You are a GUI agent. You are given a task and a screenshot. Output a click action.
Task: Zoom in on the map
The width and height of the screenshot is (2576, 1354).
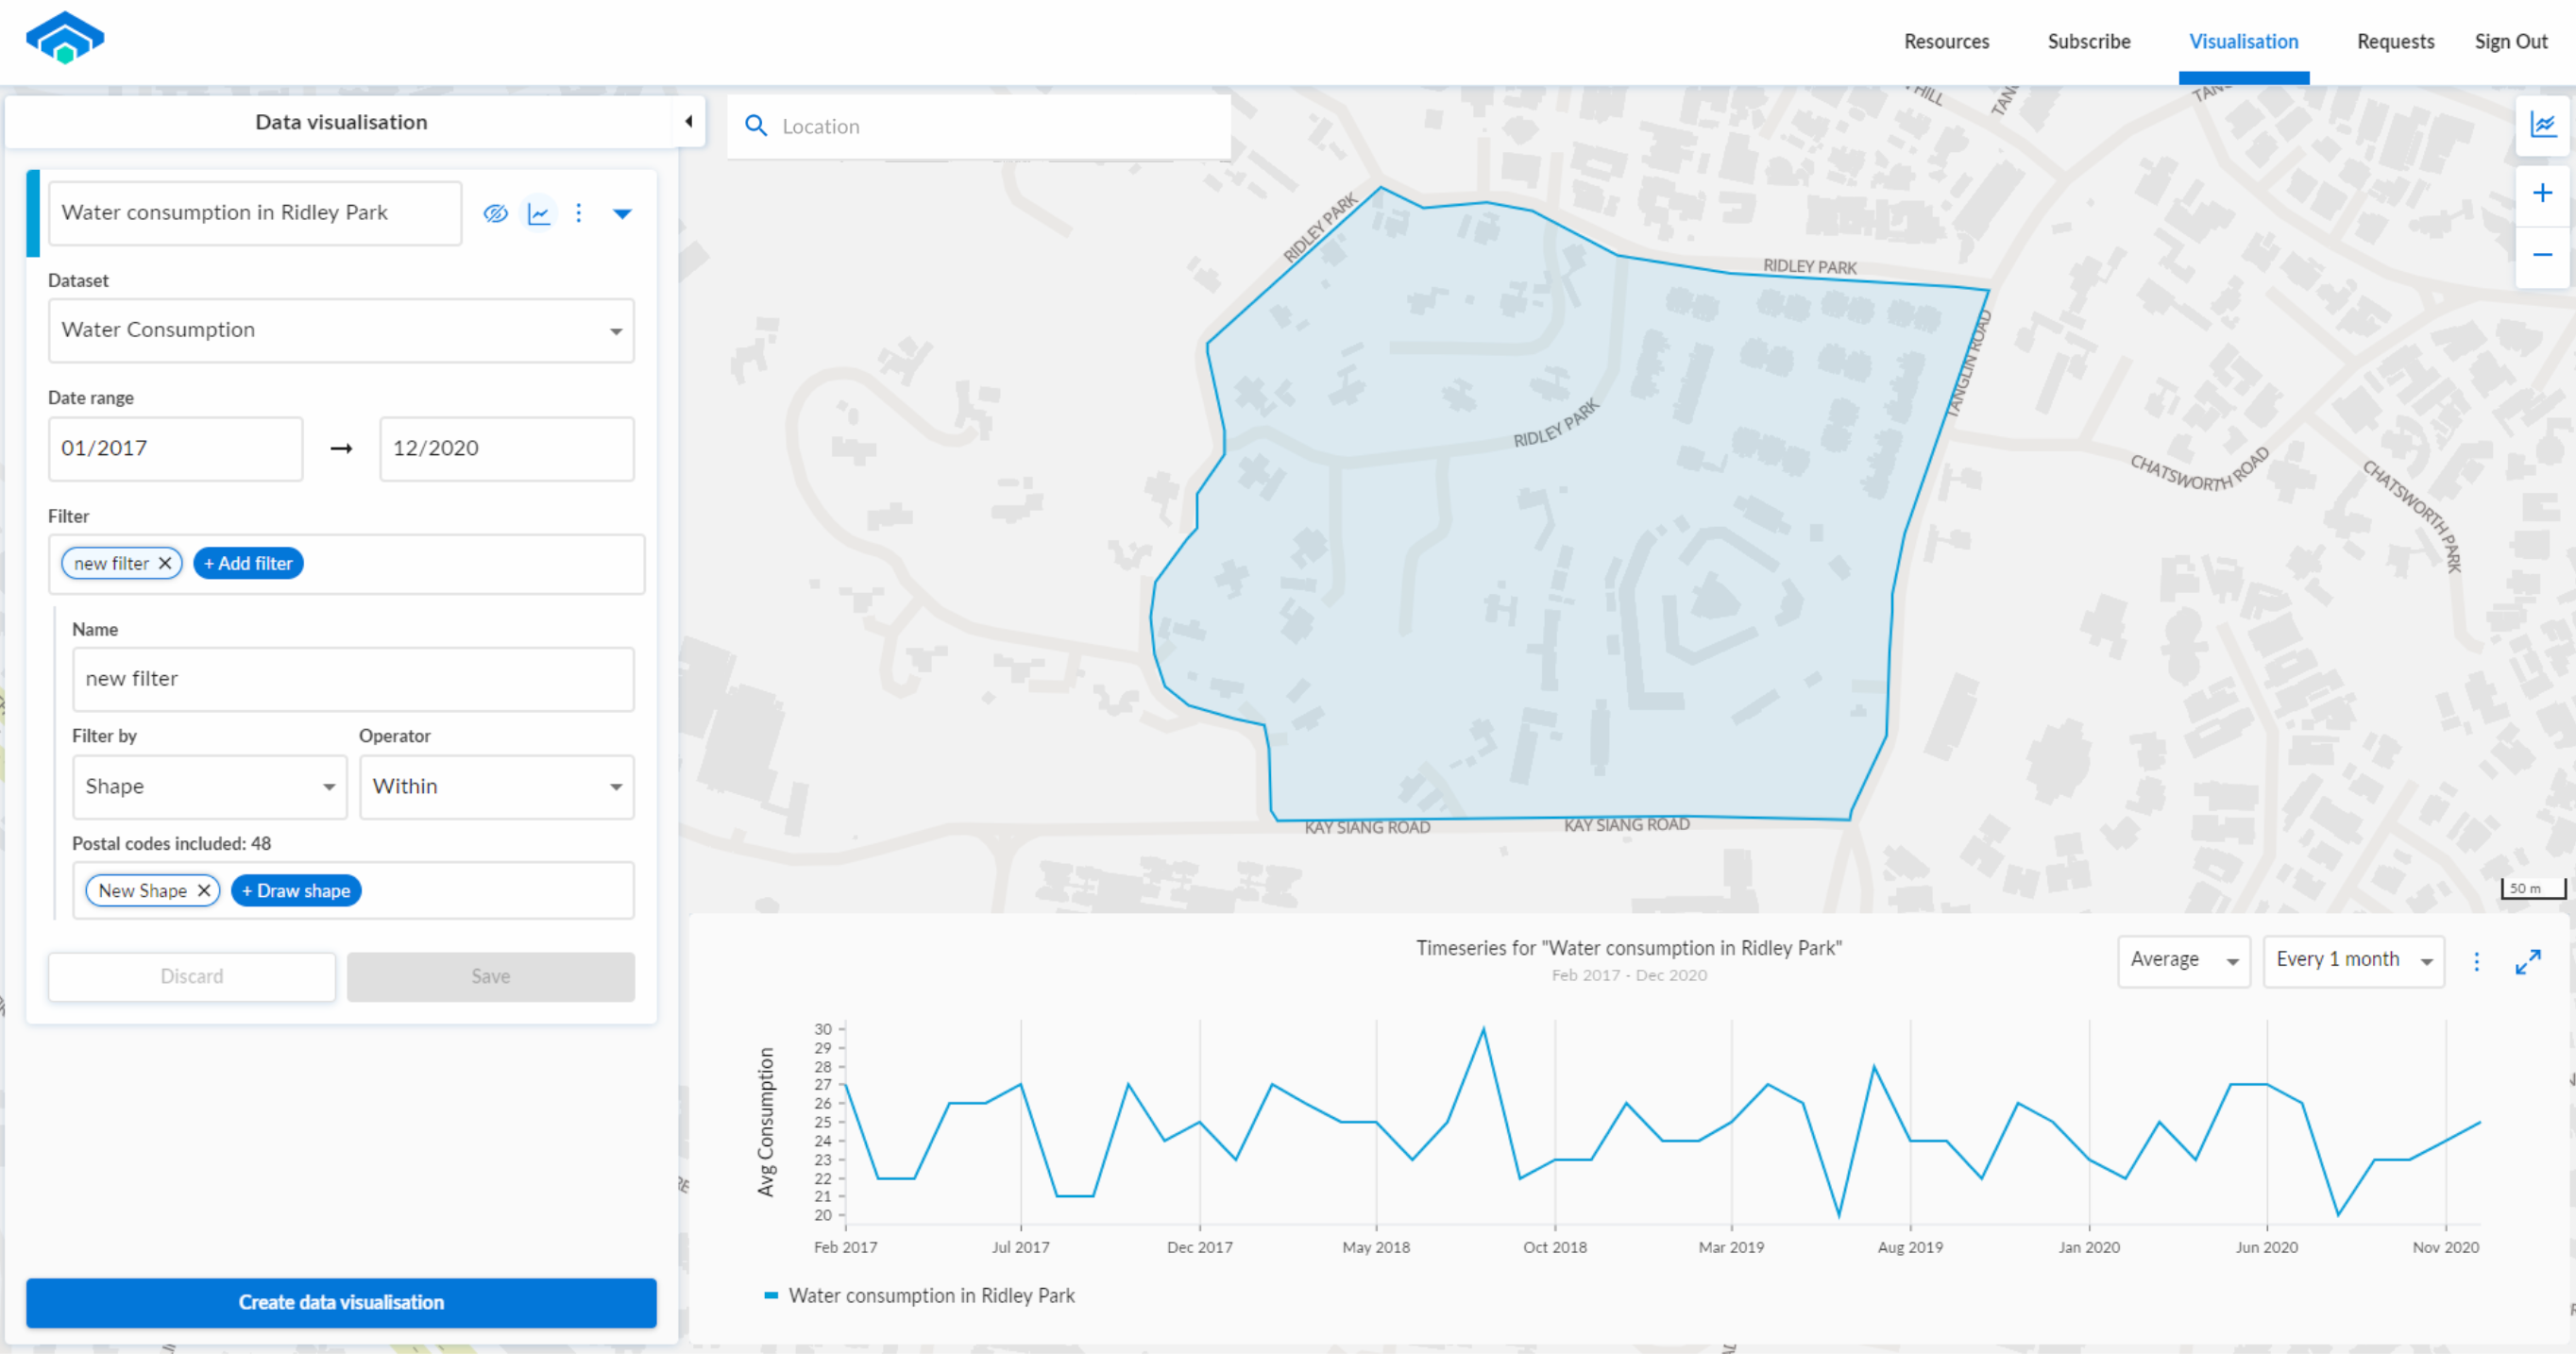2543,192
